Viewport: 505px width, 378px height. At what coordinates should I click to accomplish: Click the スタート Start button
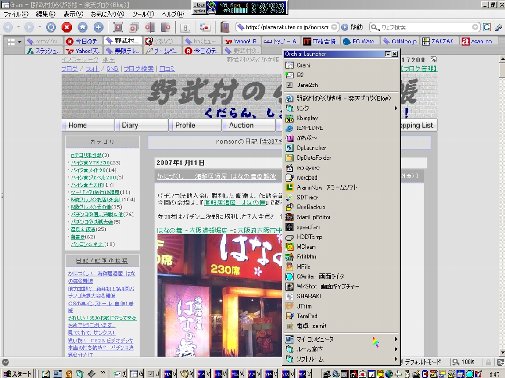coord(17,373)
